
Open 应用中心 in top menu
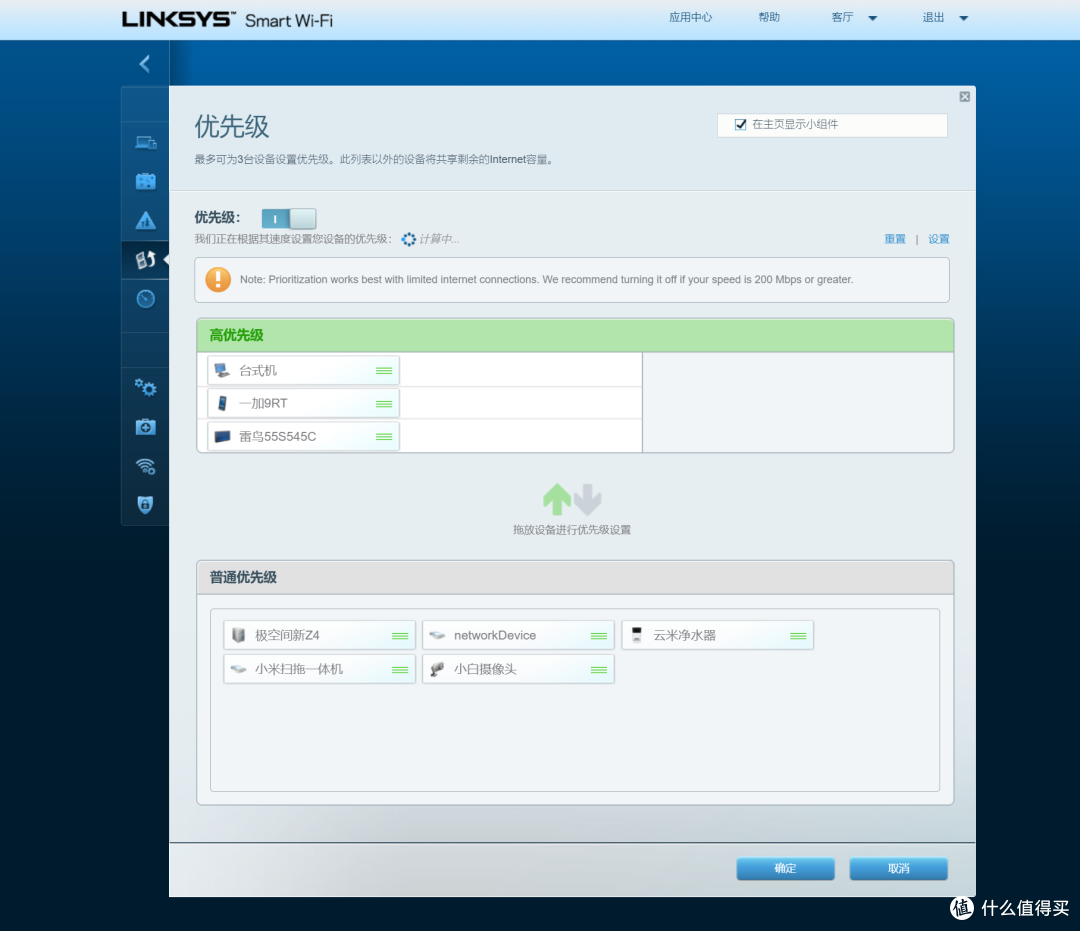pyautogui.click(x=690, y=17)
